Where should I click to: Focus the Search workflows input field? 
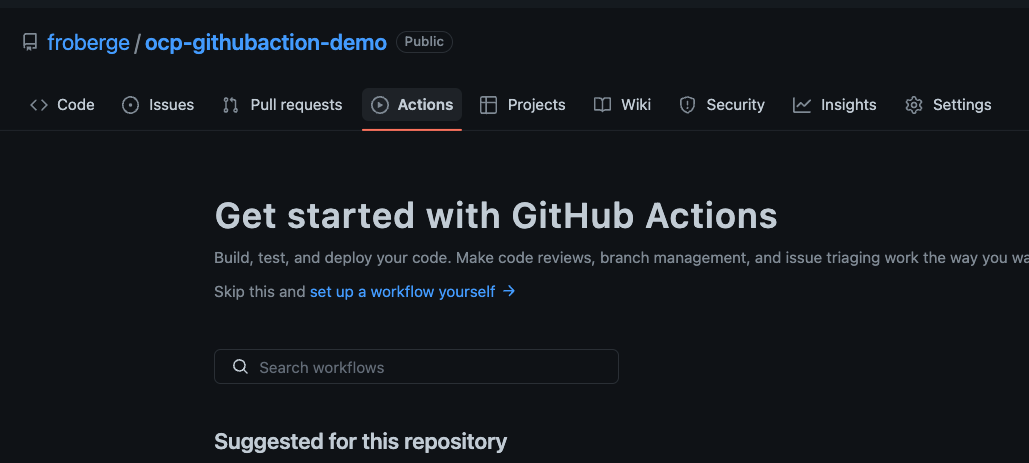416,367
